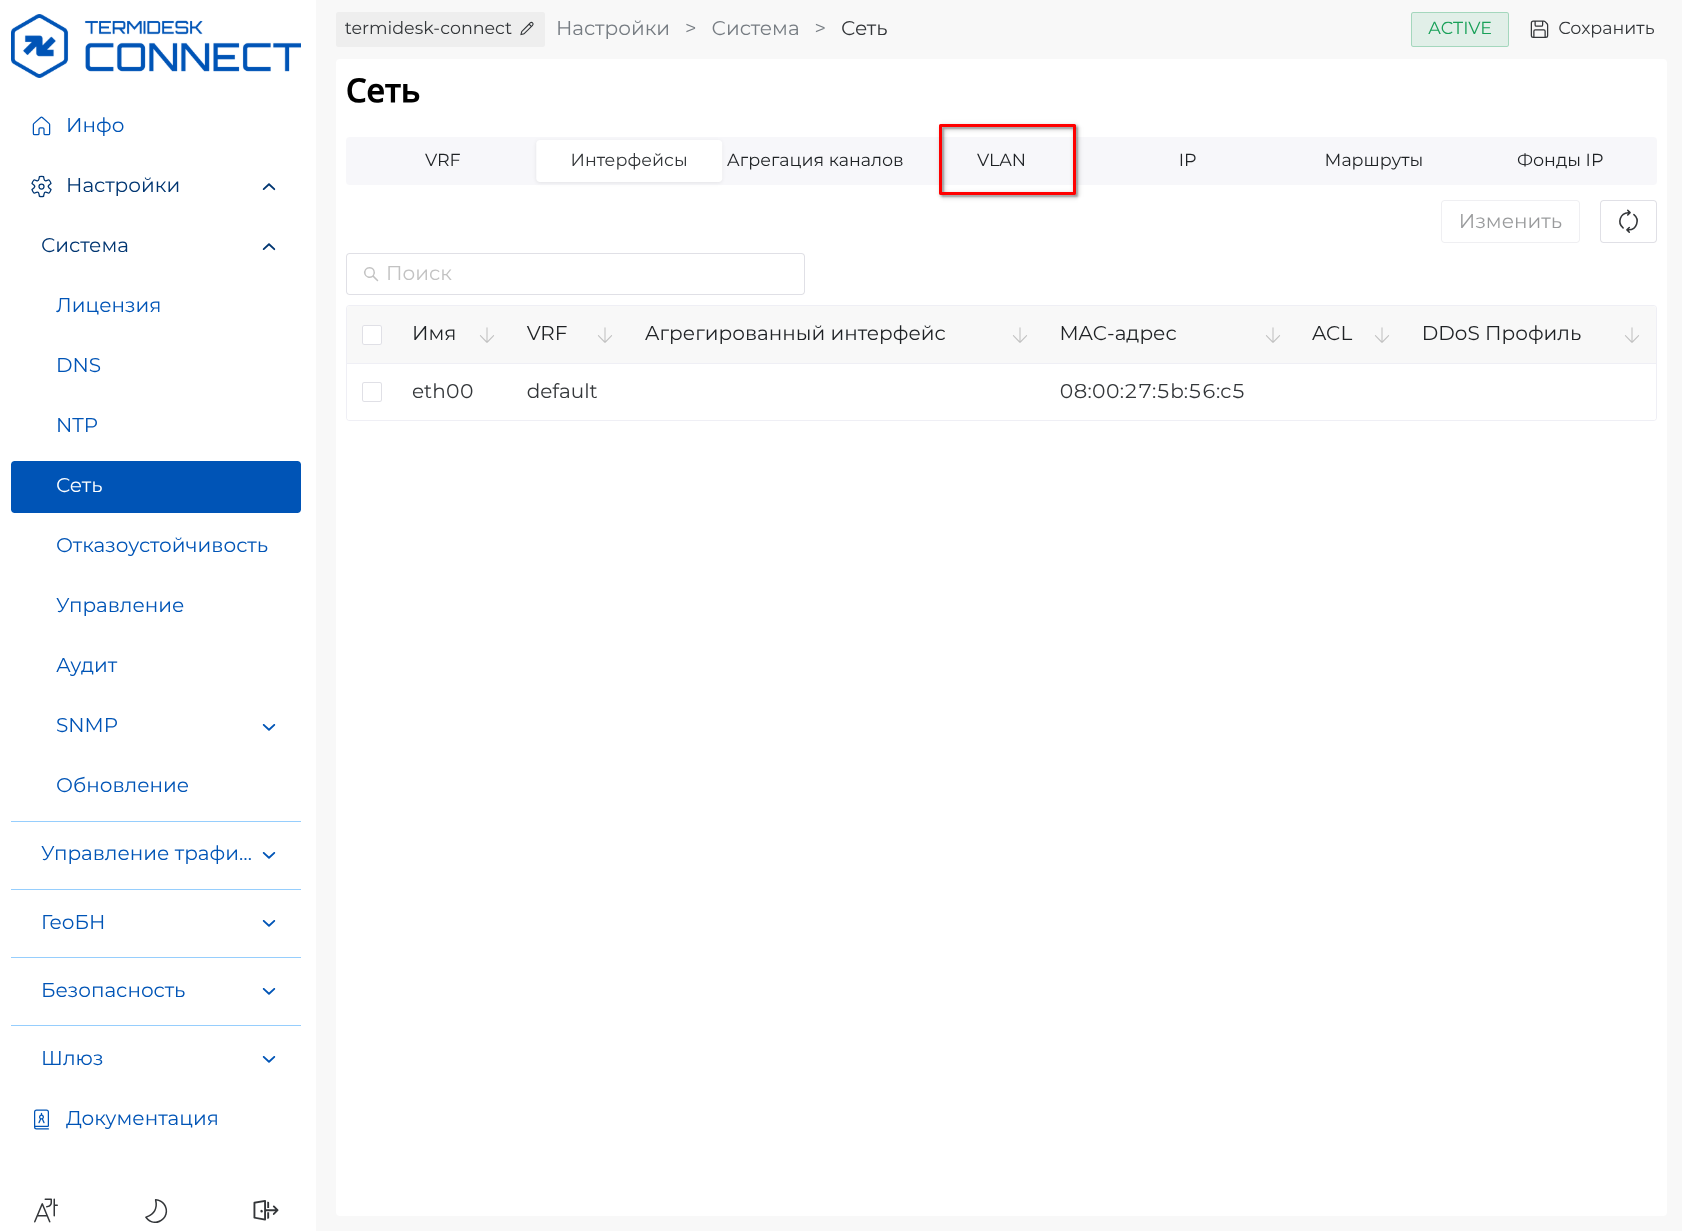Toggle dark theme moon icon
This screenshot has width=1682, height=1231.
[x=156, y=1210]
